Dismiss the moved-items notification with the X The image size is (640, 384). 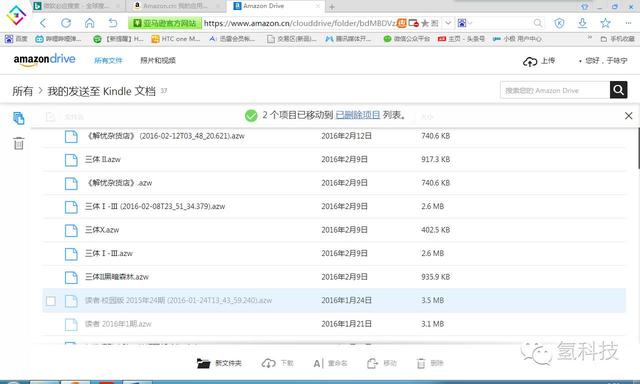point(629,116)
